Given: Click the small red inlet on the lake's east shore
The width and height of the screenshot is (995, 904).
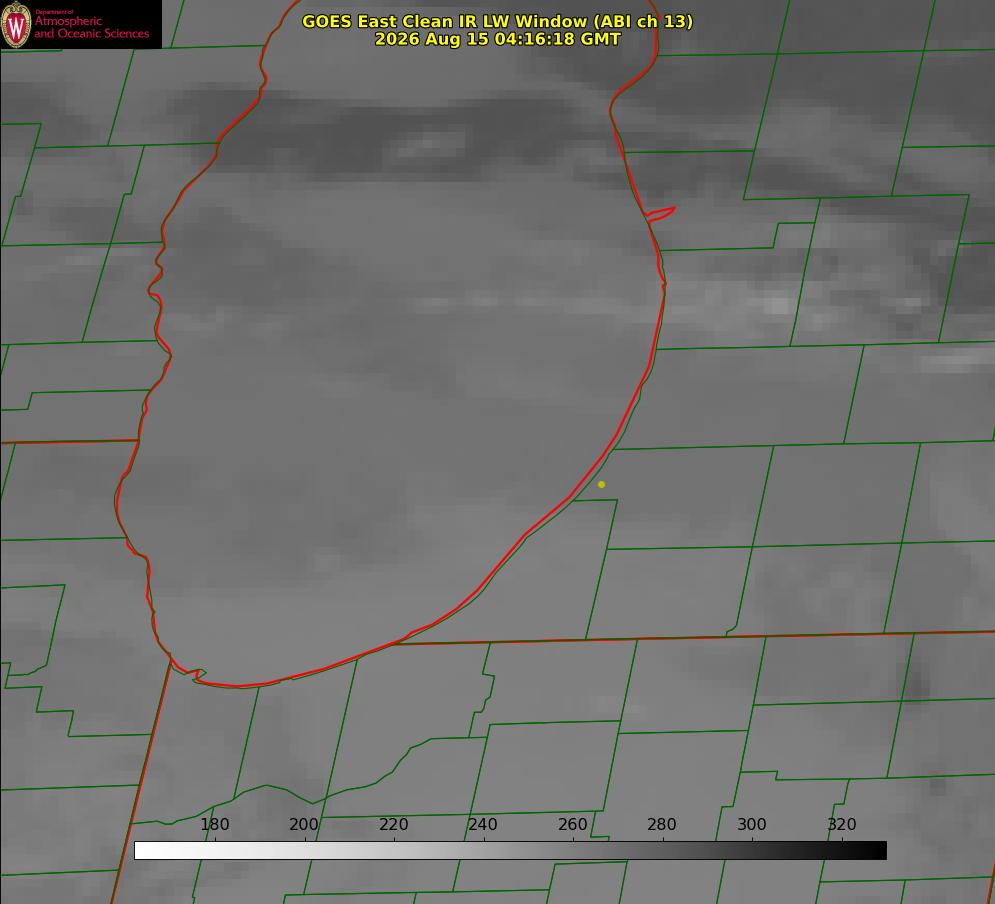Looking at the screenshot, I should 661,213.
